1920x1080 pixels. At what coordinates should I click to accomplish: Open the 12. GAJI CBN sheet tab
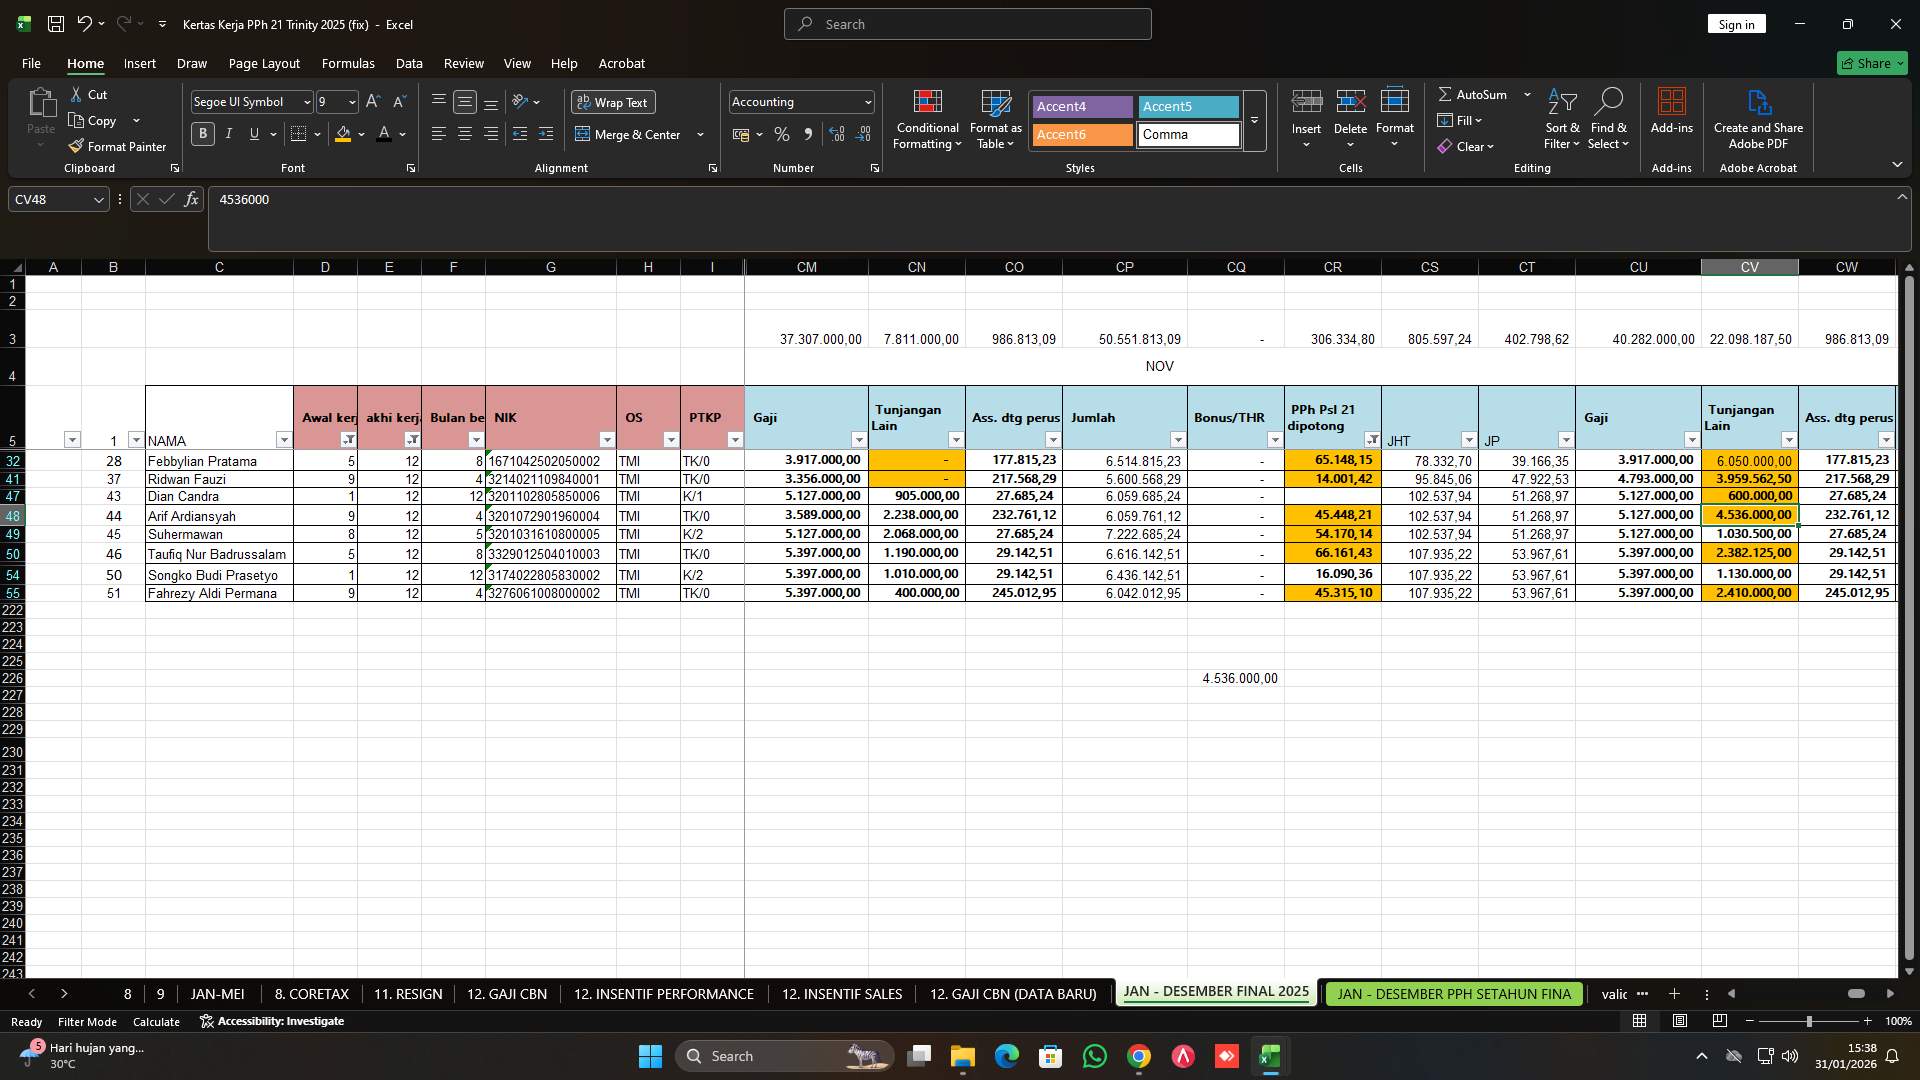(506, 993)
